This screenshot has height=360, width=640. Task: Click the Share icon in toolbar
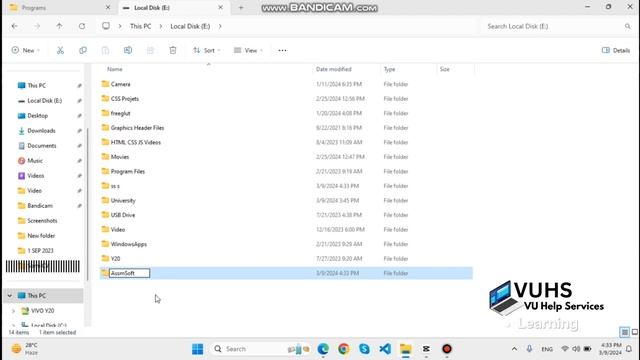(150, 50)
